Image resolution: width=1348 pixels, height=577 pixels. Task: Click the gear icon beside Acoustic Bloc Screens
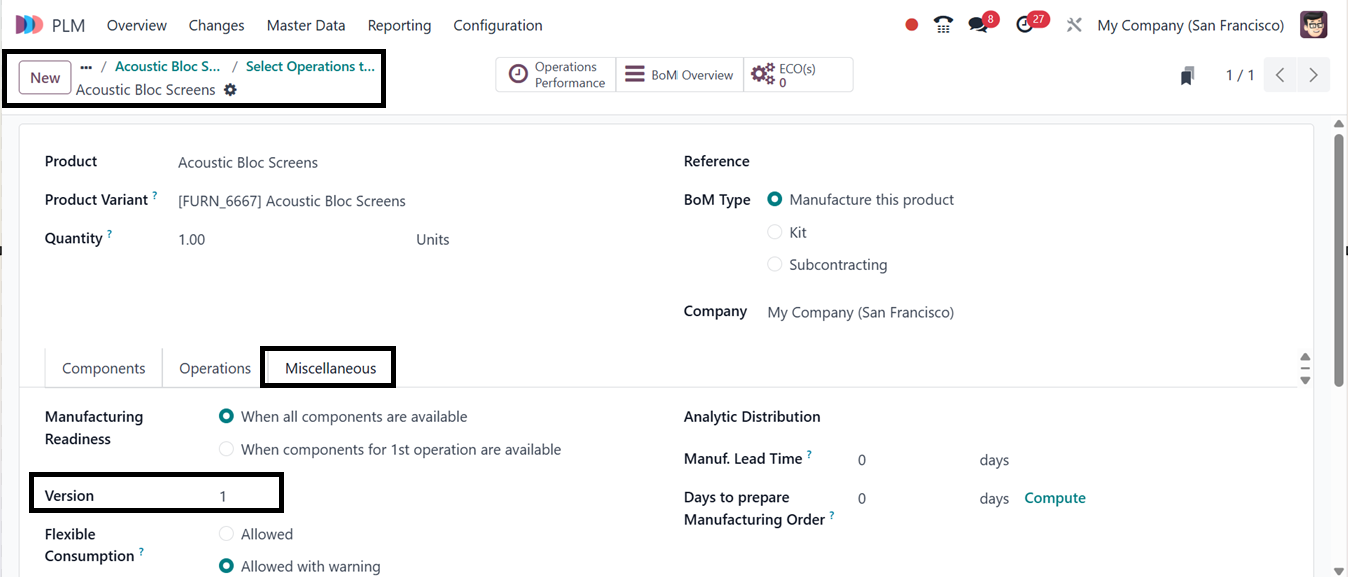(231, 90)
